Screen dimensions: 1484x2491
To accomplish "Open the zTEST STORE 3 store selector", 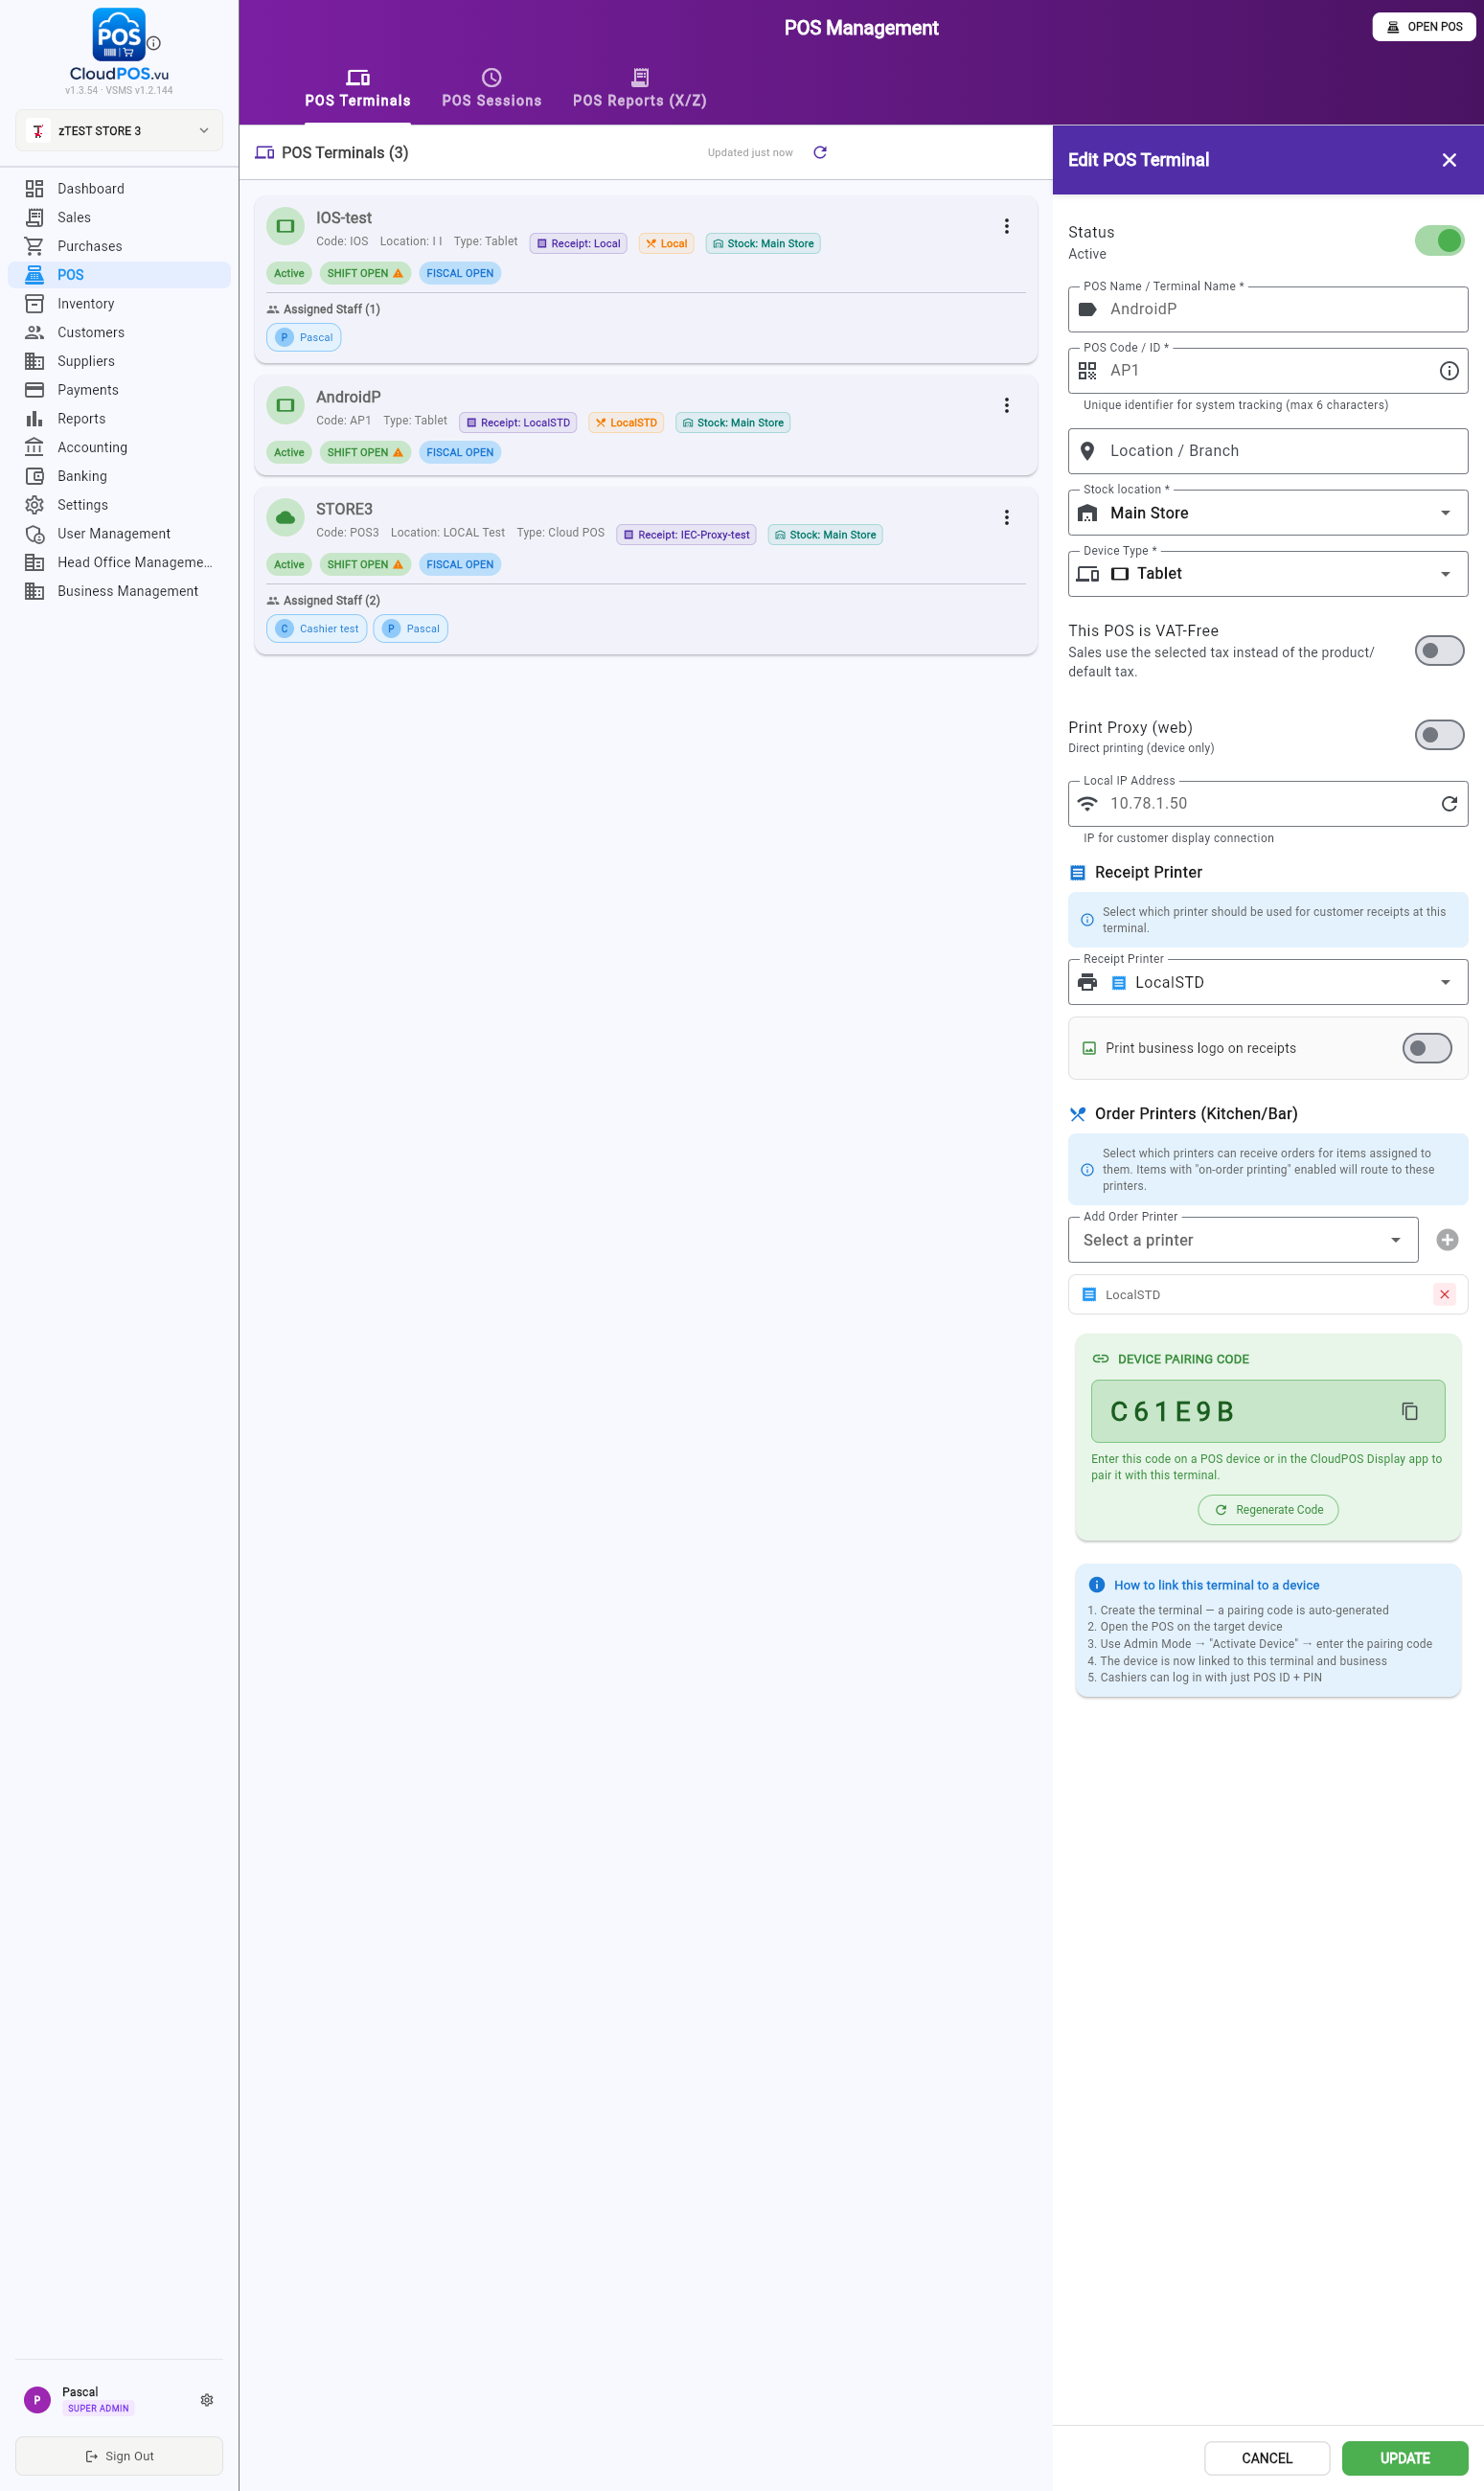I will [x=119, y=131].
